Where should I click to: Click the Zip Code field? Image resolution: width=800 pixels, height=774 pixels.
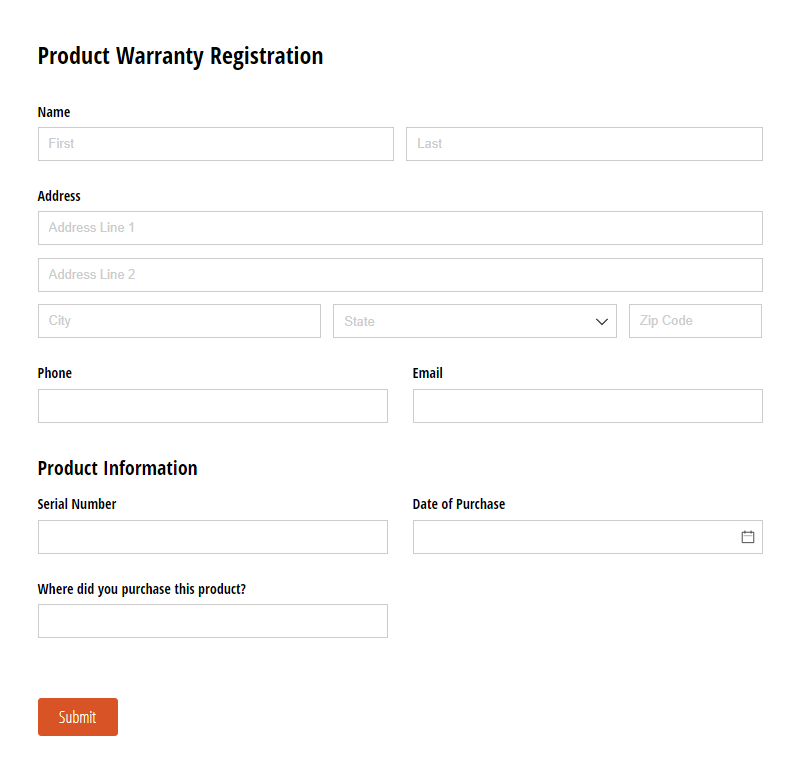pyautogui.click(x=695, y=320)
